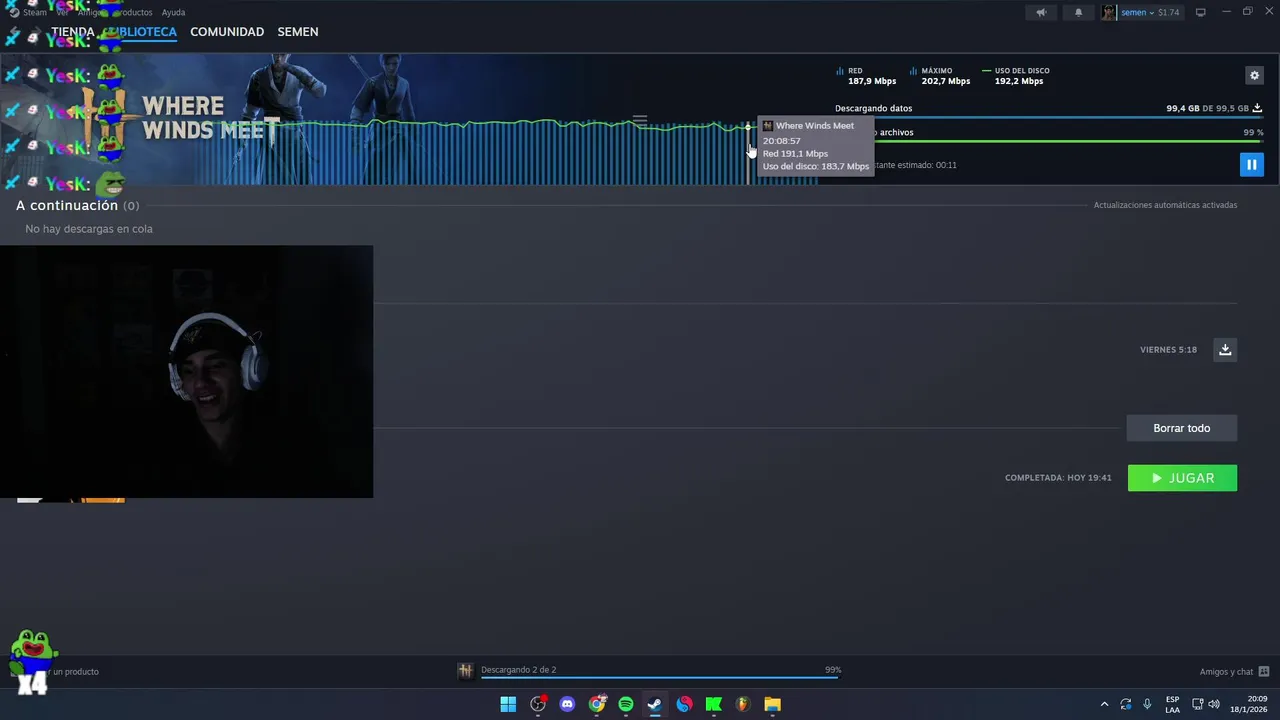Open the green K Kick taskbar app
The height and width of the screenshot is (720, 1280).
(x=714, y=704)
